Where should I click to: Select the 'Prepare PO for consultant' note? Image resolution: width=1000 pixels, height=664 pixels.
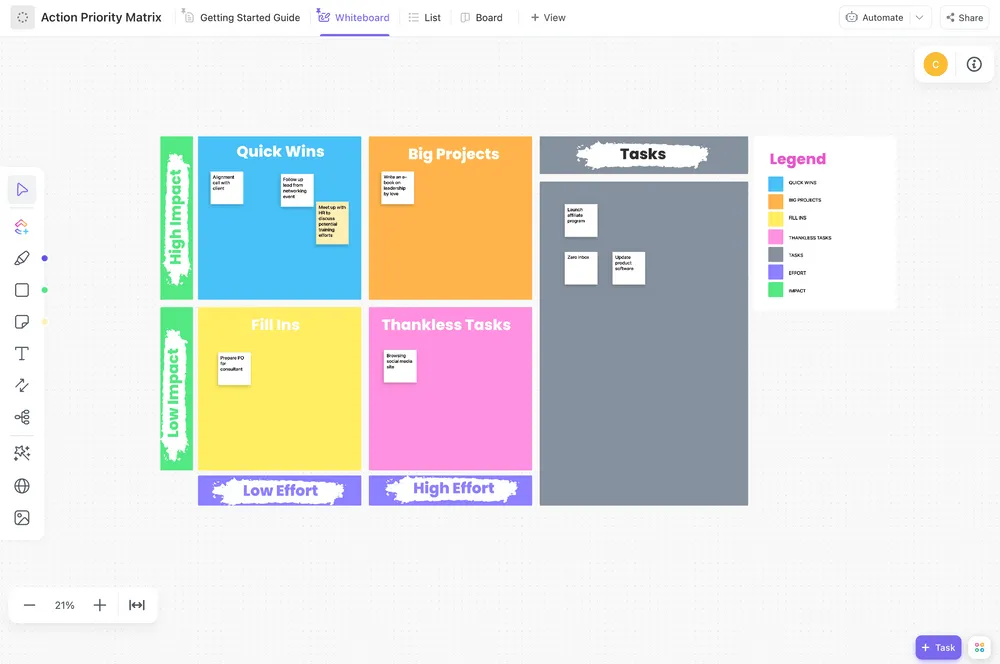[x=234, y=369]
